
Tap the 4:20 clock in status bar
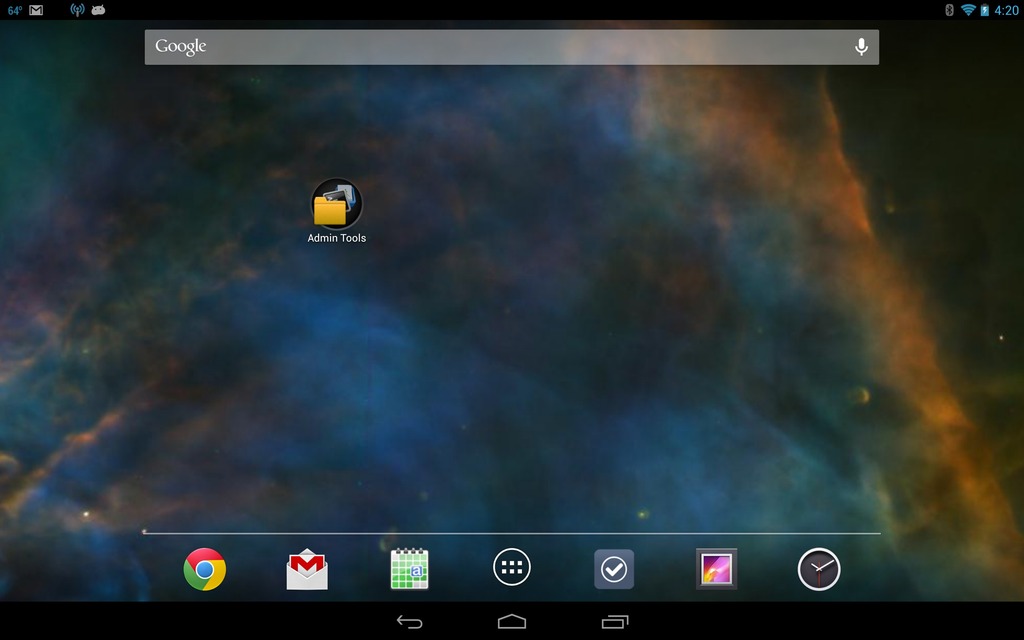point(1006,10)
